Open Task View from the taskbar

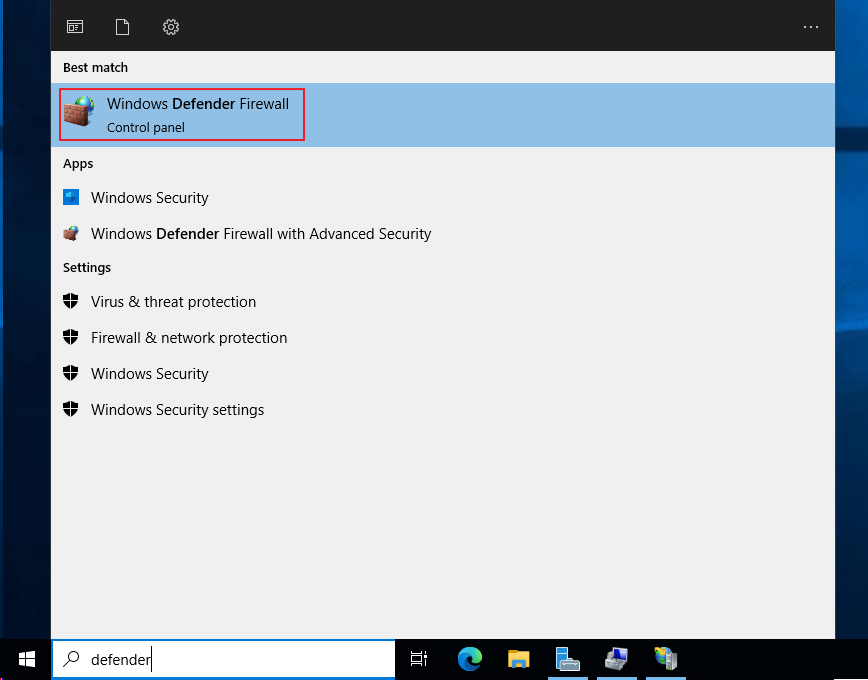419,659
